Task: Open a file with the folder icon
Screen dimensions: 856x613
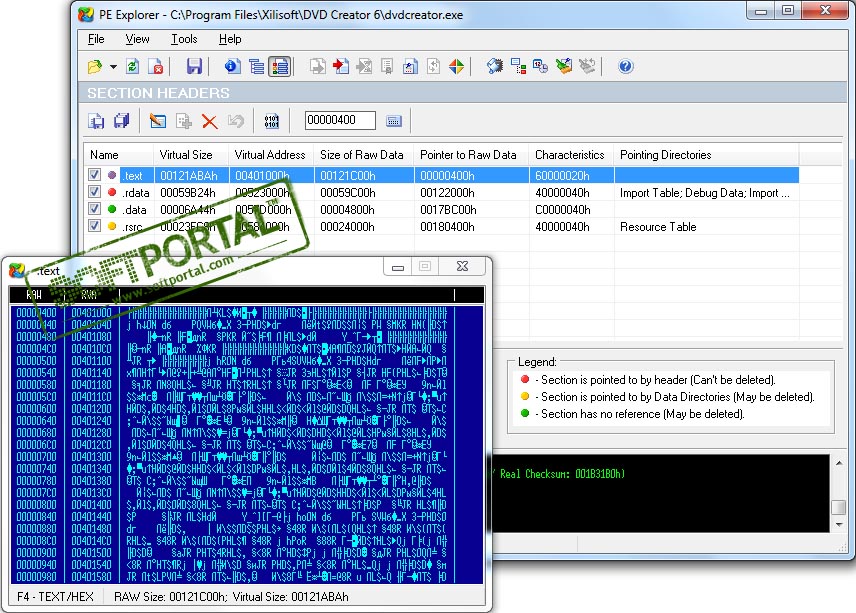Action: tap(95, 67)
